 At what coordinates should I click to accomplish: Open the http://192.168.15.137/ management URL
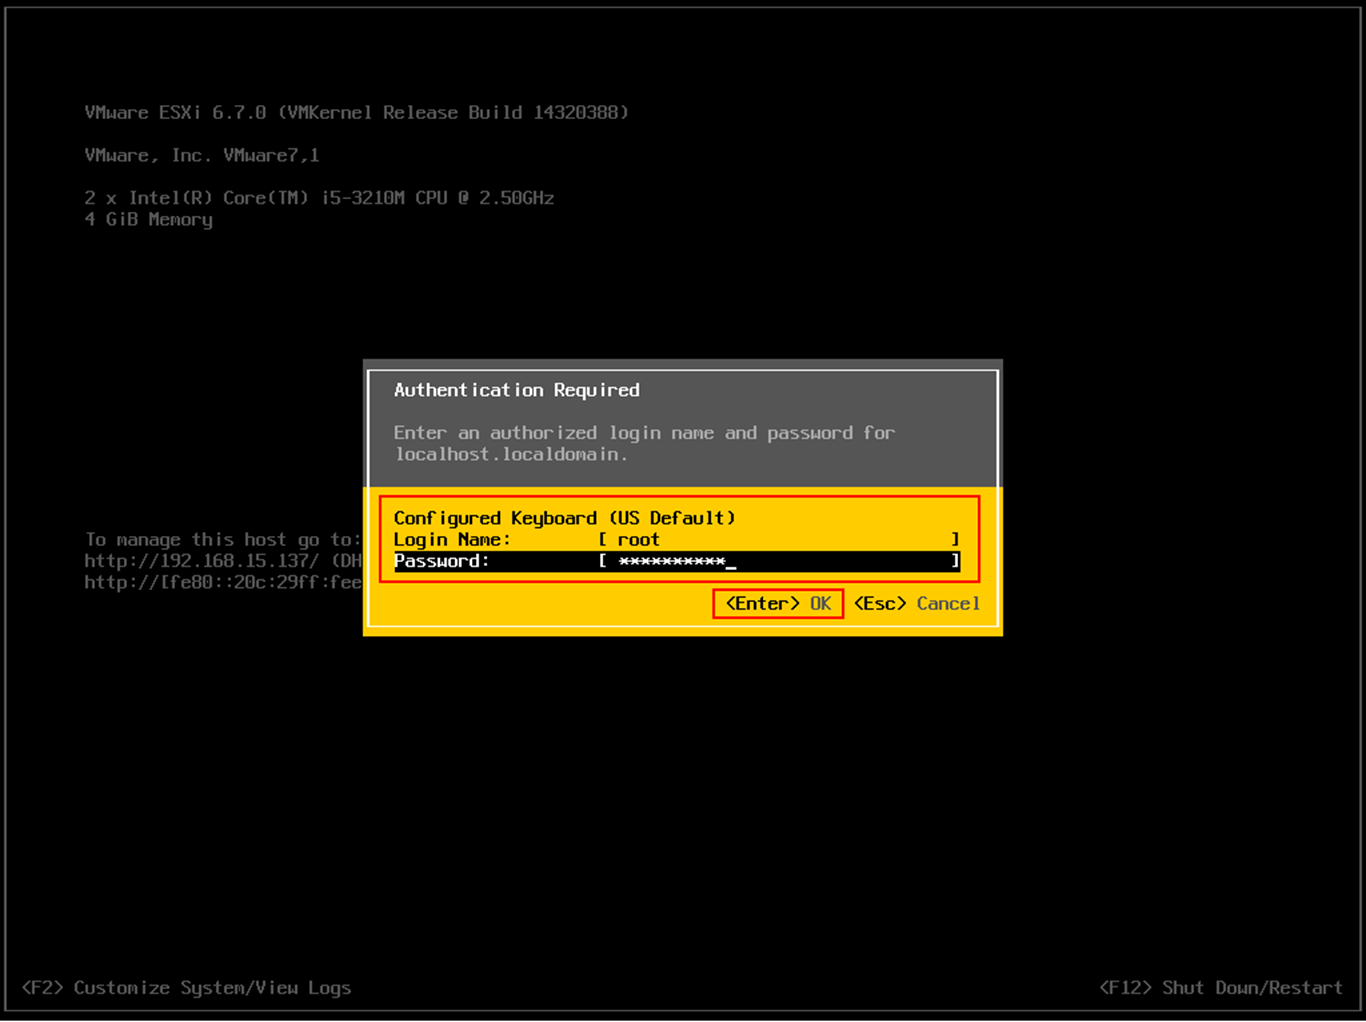click(201, 561)
